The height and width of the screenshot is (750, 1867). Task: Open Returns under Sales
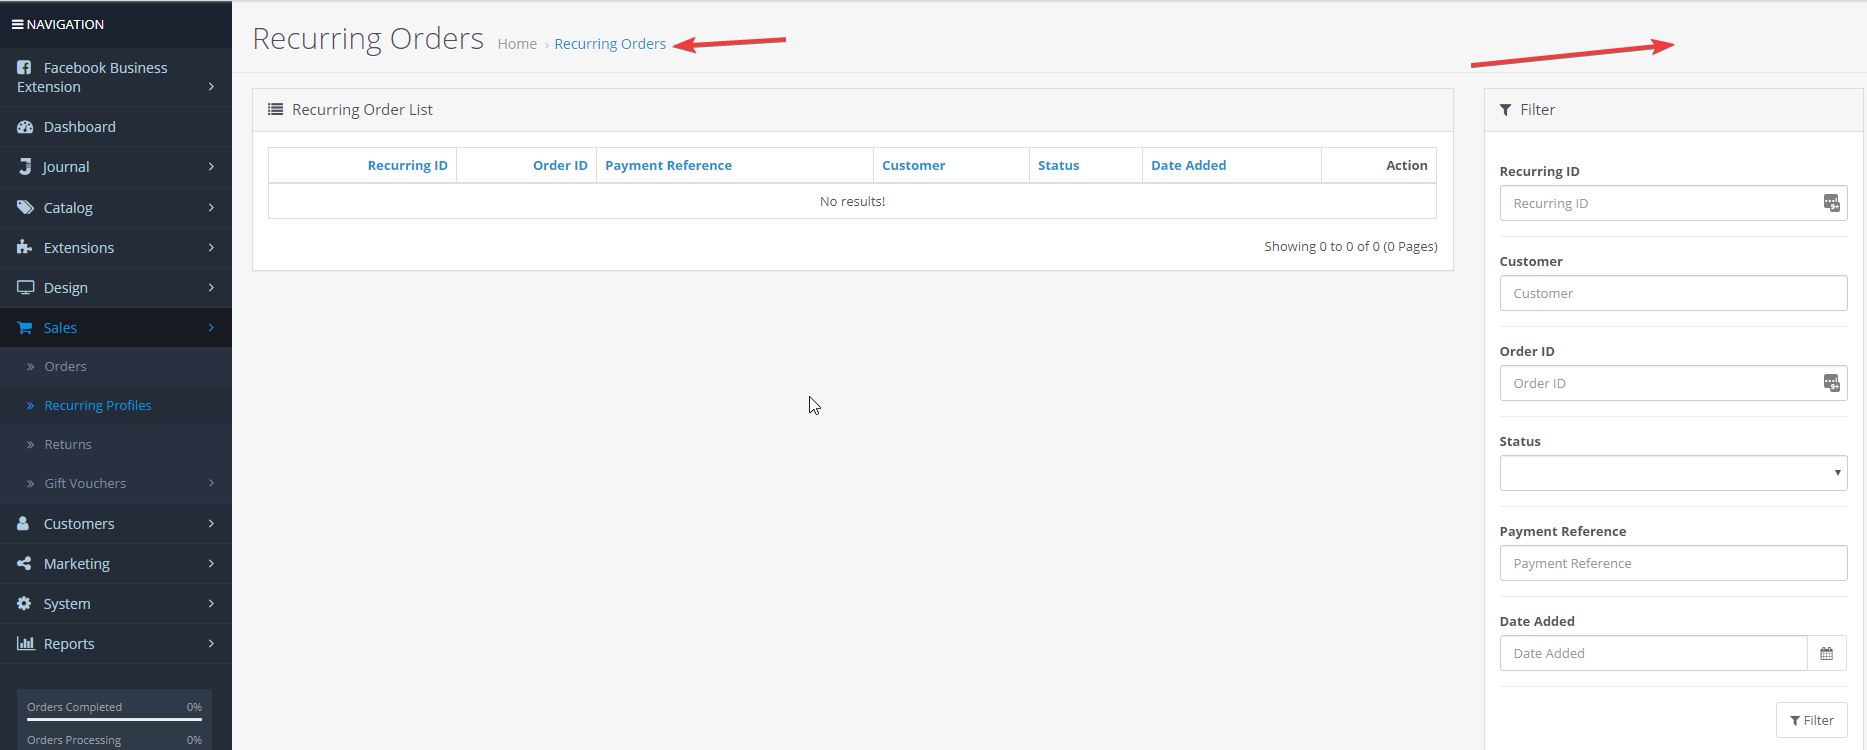[x=68, y=444]
